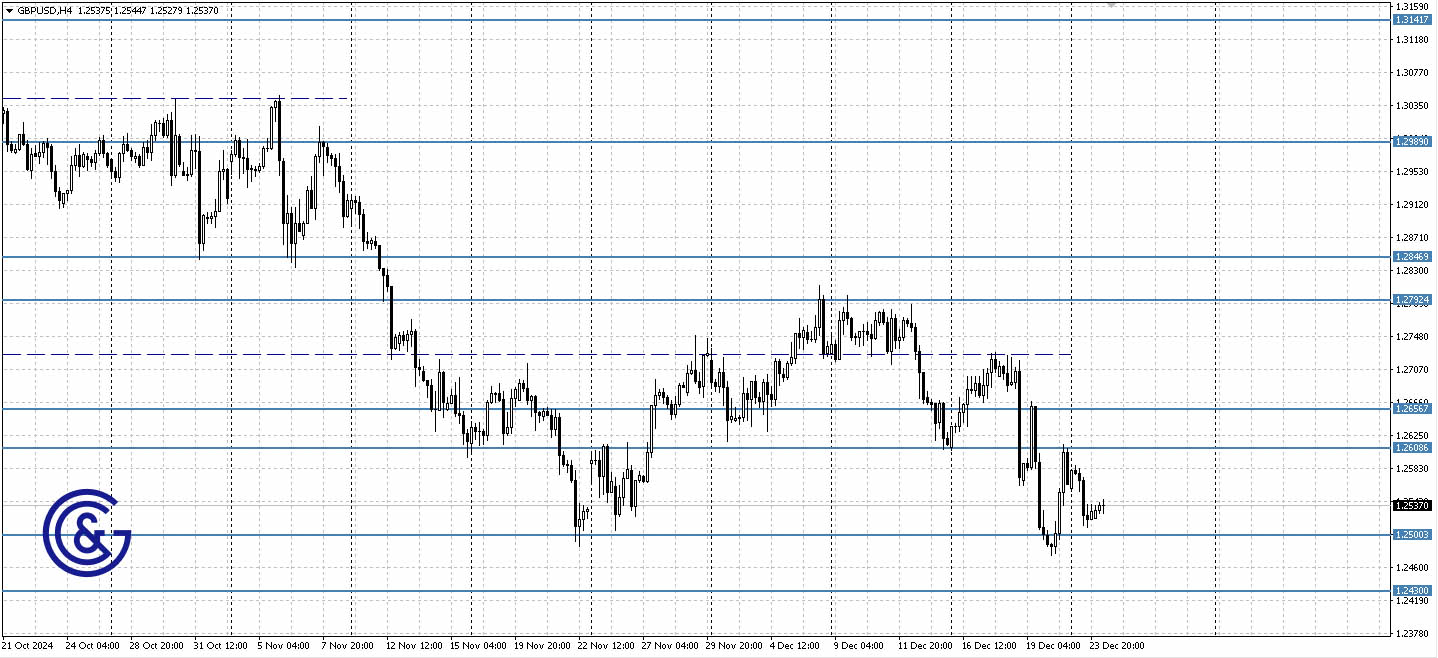Select the 1.29890 resistance level label

click(1412, 141)
